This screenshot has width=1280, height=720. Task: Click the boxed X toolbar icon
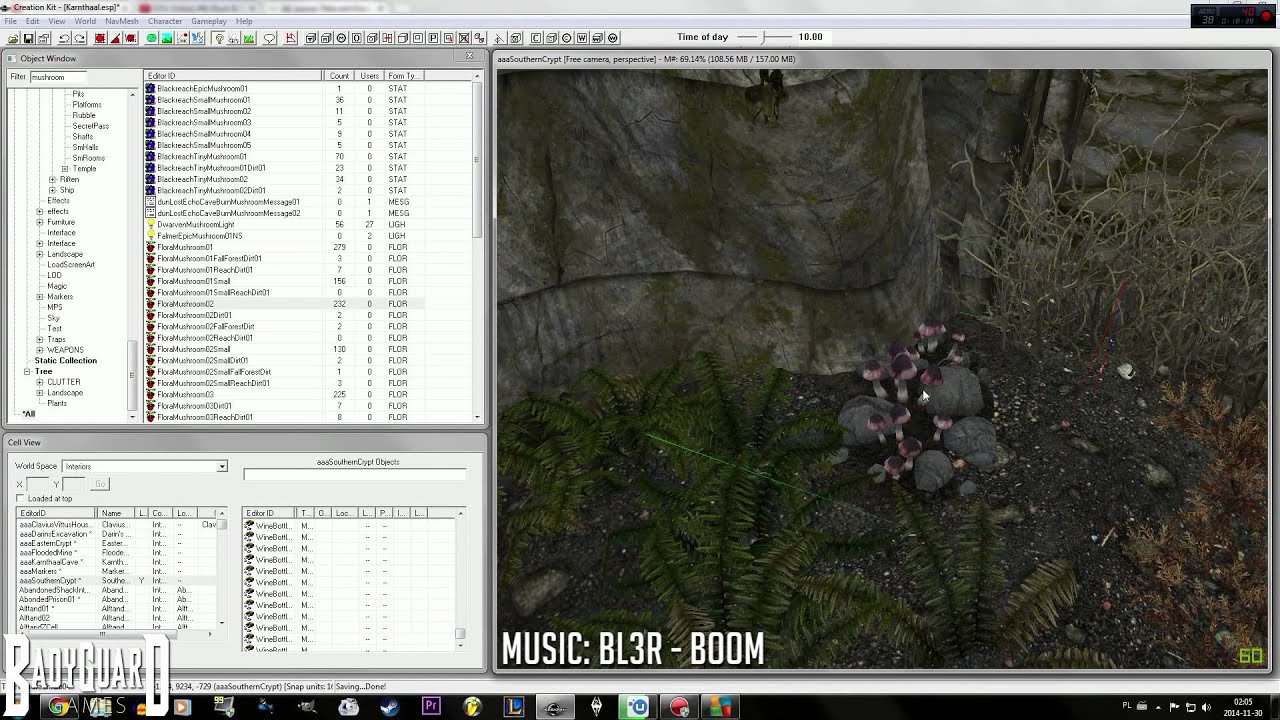(464, 38)
